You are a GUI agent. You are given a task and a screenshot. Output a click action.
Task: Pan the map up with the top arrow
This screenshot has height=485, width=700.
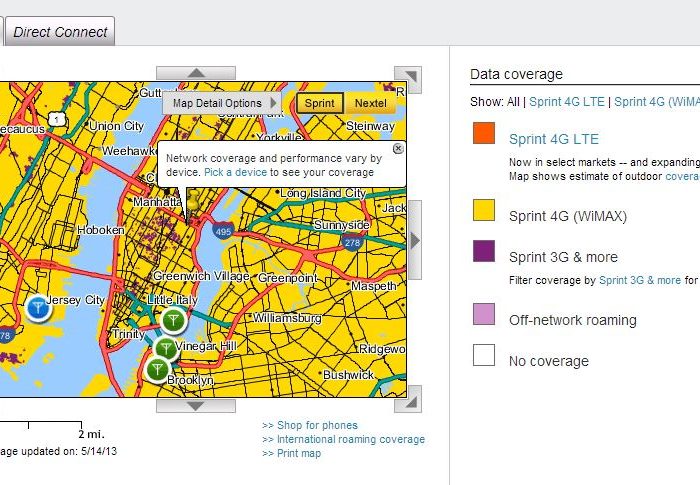[196, 73]
